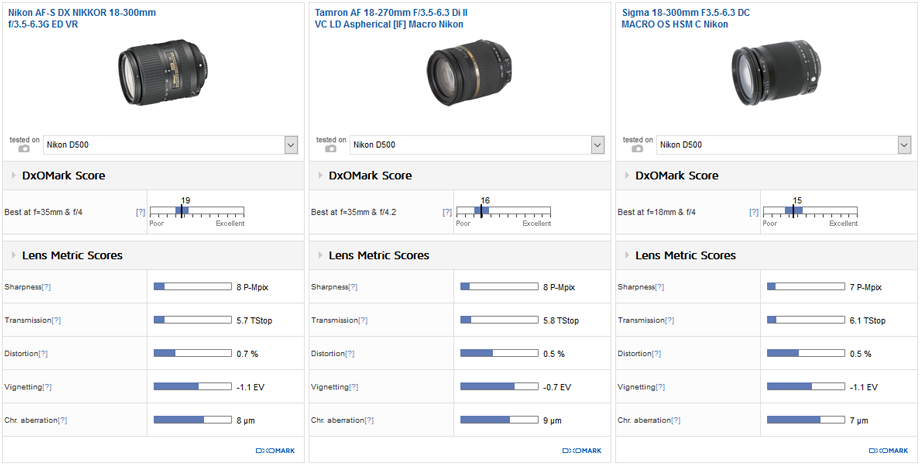920x465 pixels.
Task: Click 'Best at f=35mm & f/4.2' text
Action: [354, 212]
